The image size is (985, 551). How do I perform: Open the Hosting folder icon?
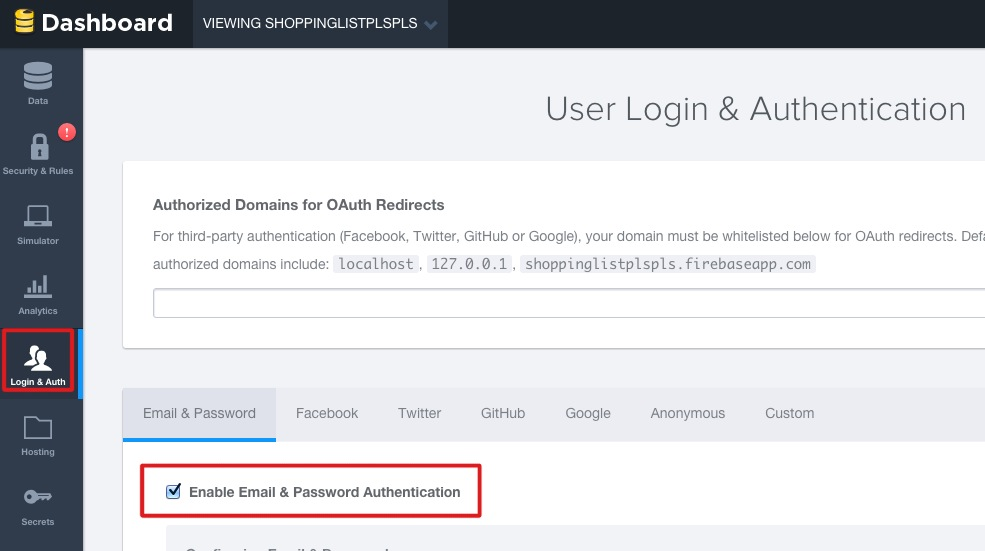(x=38, y=427)
